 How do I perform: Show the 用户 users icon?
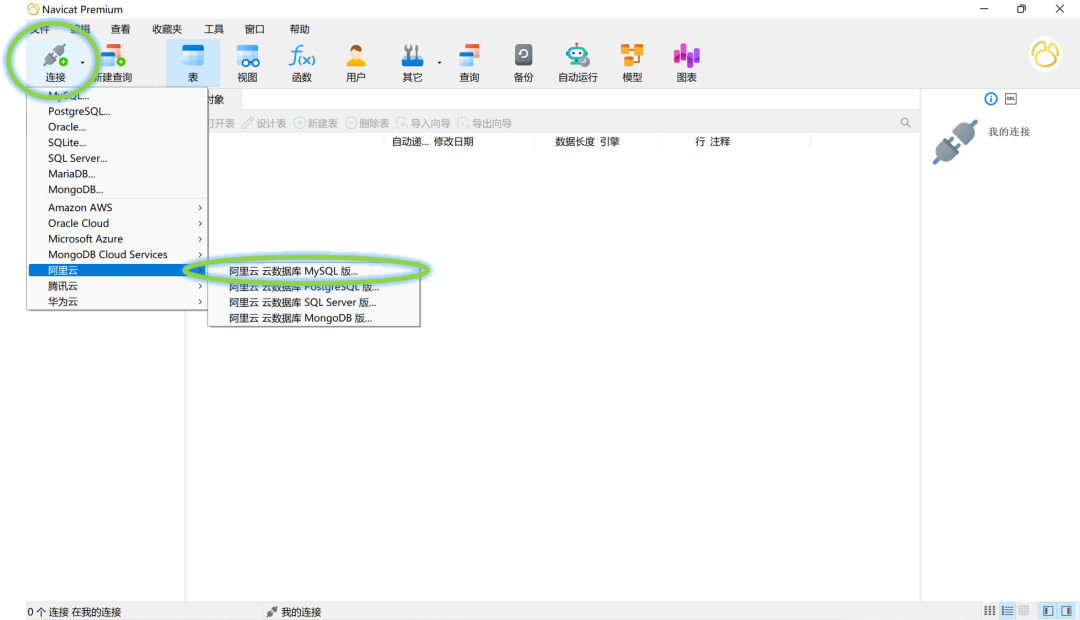(356, 56)
